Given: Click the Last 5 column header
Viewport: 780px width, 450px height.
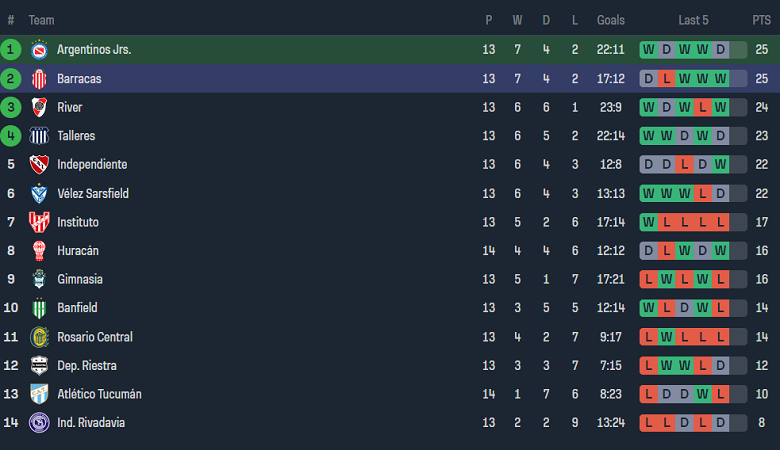Looking at the screenshot, I should click(x=693, y=20).
